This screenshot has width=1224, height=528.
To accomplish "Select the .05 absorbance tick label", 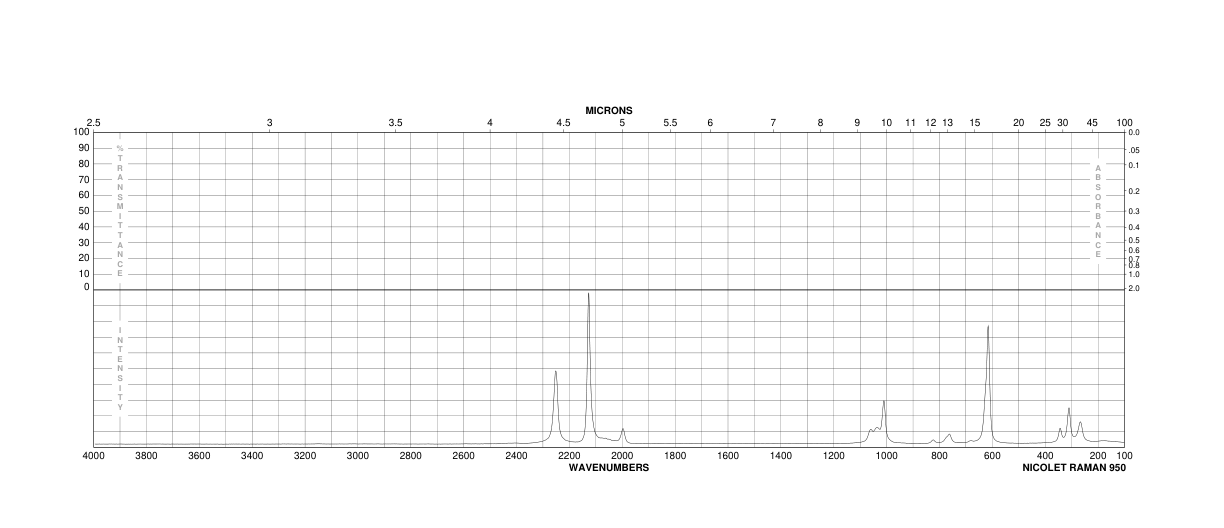I will tap(1134, 150).
